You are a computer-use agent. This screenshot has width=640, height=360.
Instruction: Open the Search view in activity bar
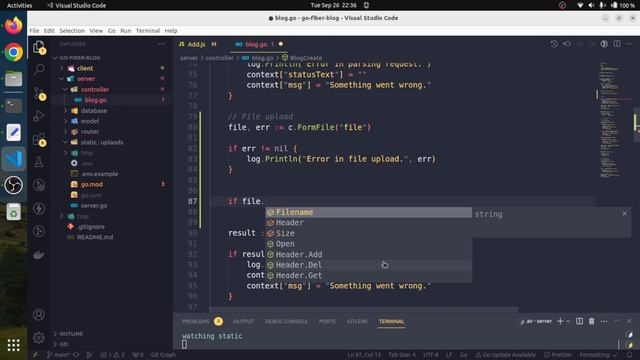click(39, 69)
